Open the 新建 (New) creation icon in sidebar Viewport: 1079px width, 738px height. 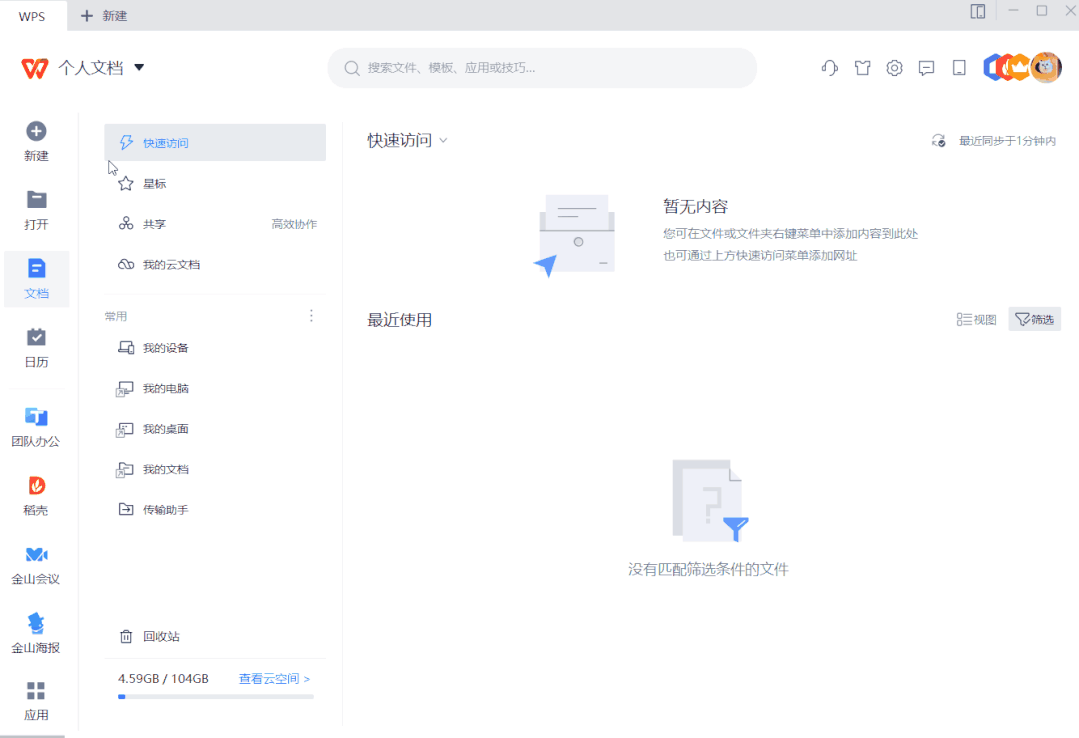click(x=36, y=140)
